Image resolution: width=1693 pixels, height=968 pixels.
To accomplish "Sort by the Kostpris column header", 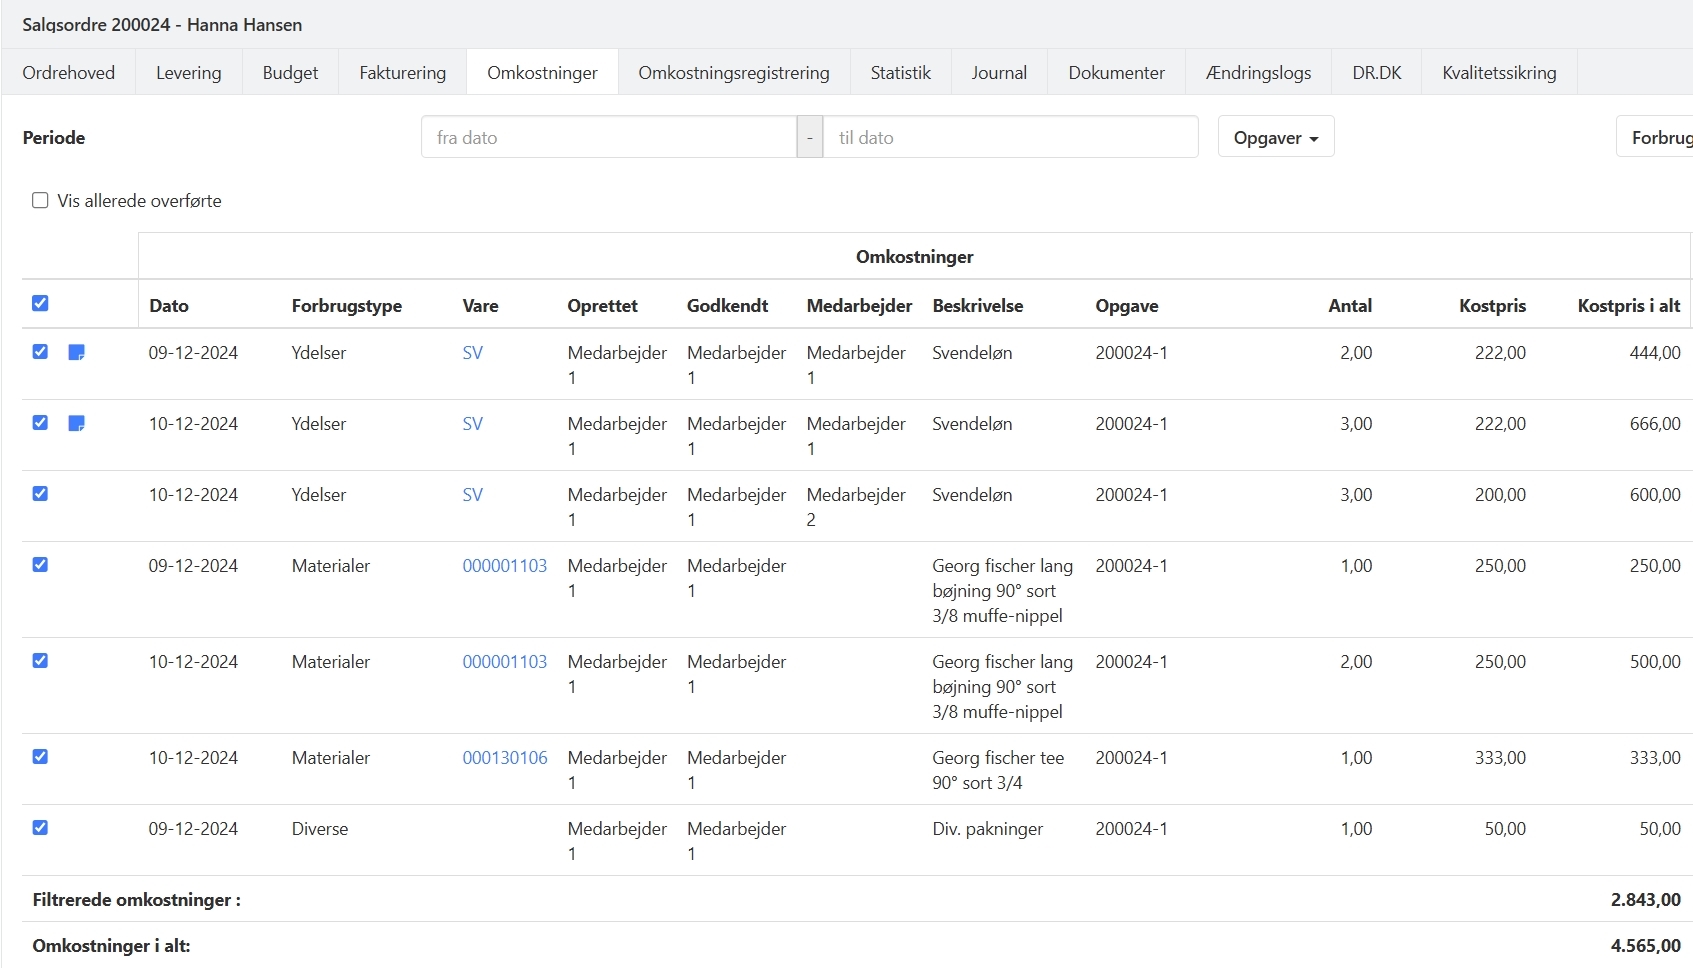I will click(x=1491, y=306).
